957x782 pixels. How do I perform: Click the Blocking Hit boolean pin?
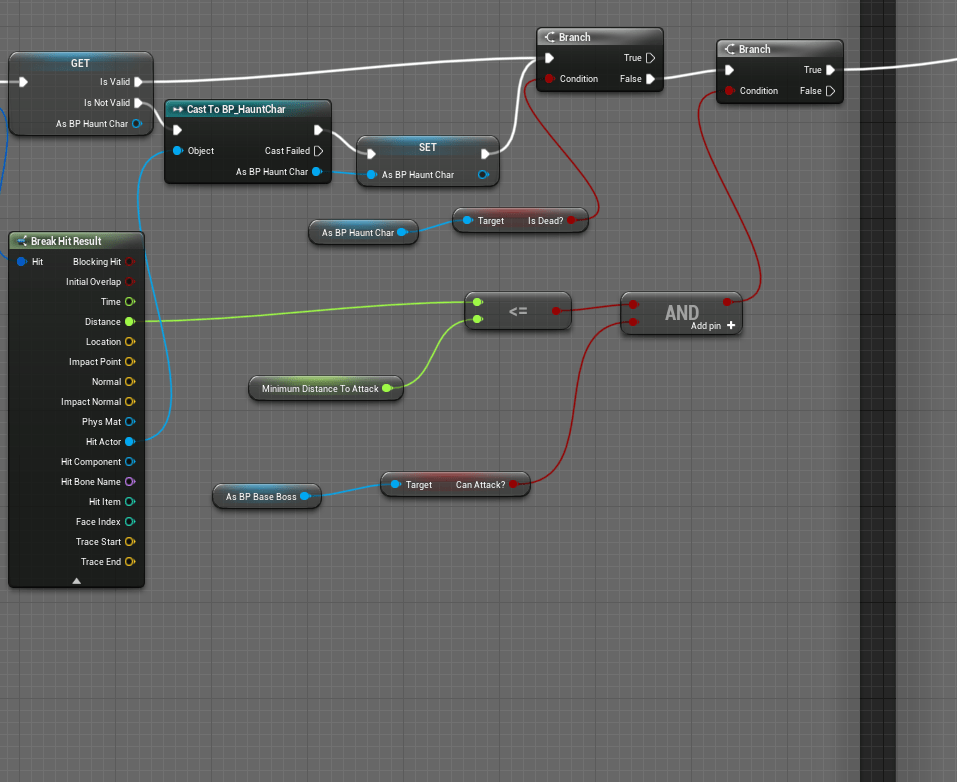pos(130,261)
